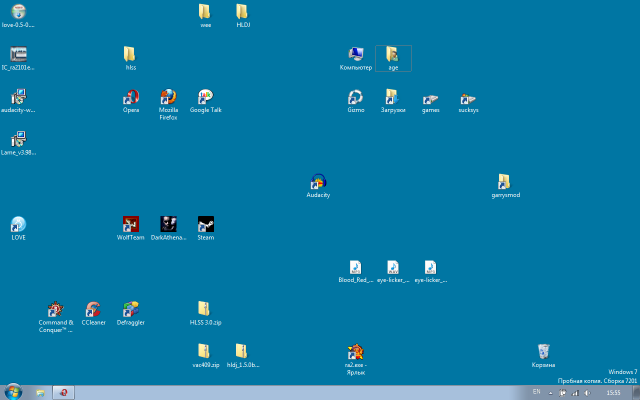Screen dimensions: 640x400
Task: Click the Show desktop button in the taskbar
Action: tap(636, 393)
